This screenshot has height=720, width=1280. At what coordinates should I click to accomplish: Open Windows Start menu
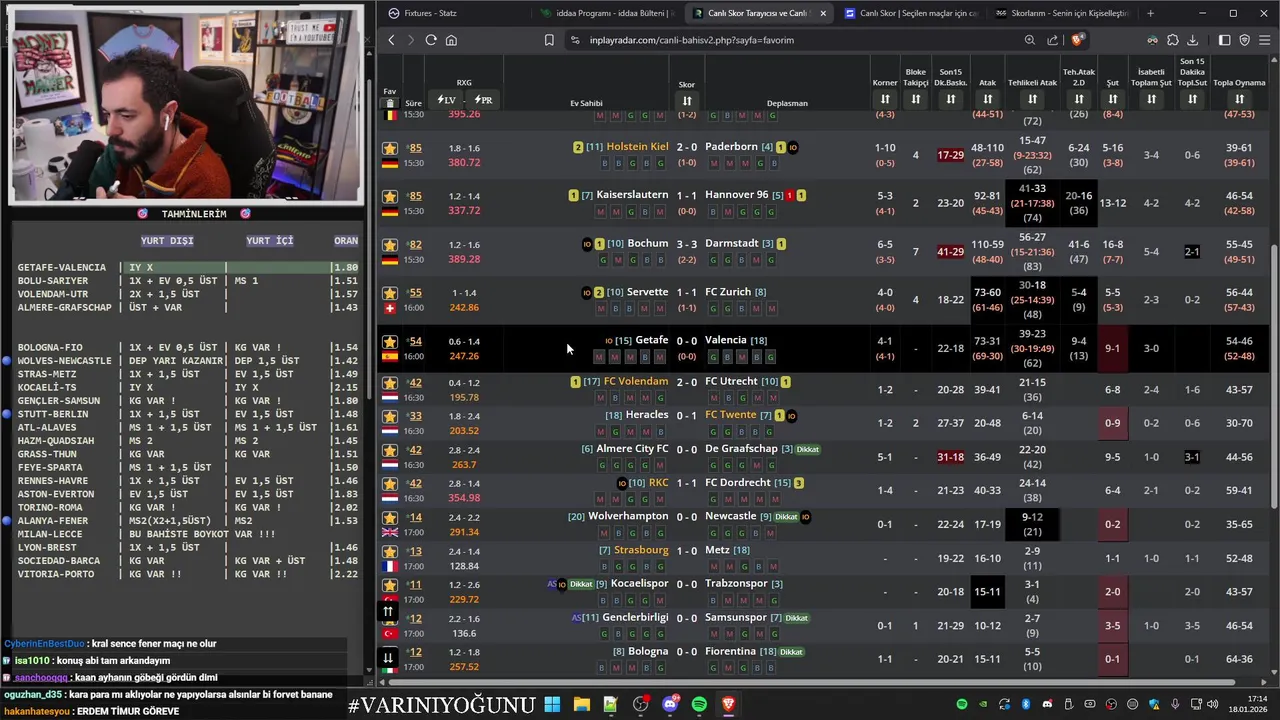click(552, 704)
